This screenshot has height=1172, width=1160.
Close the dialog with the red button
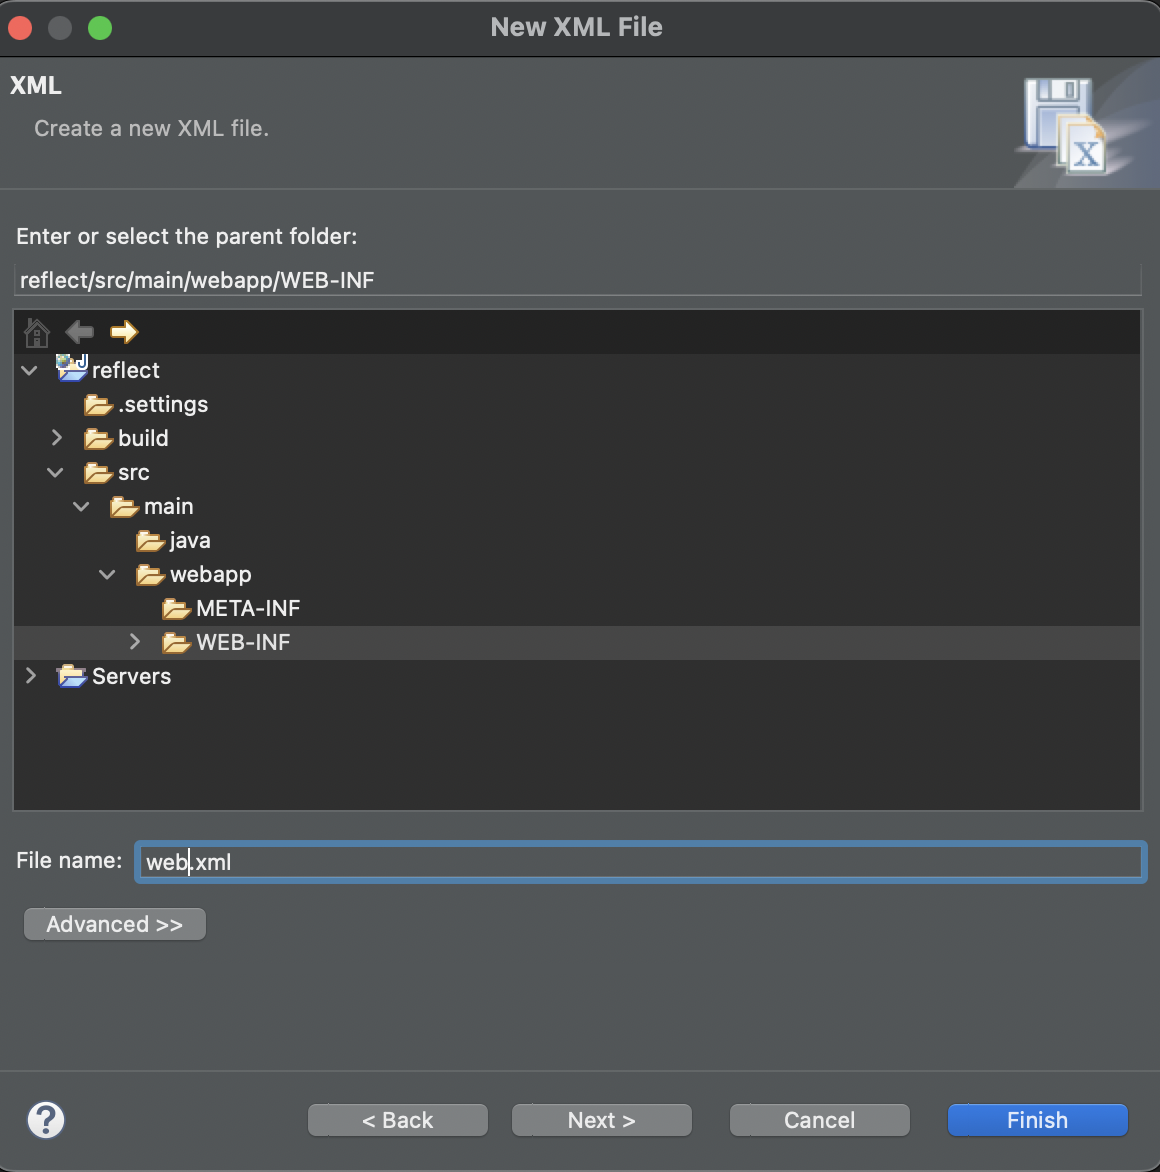click(x=20, y=28)
